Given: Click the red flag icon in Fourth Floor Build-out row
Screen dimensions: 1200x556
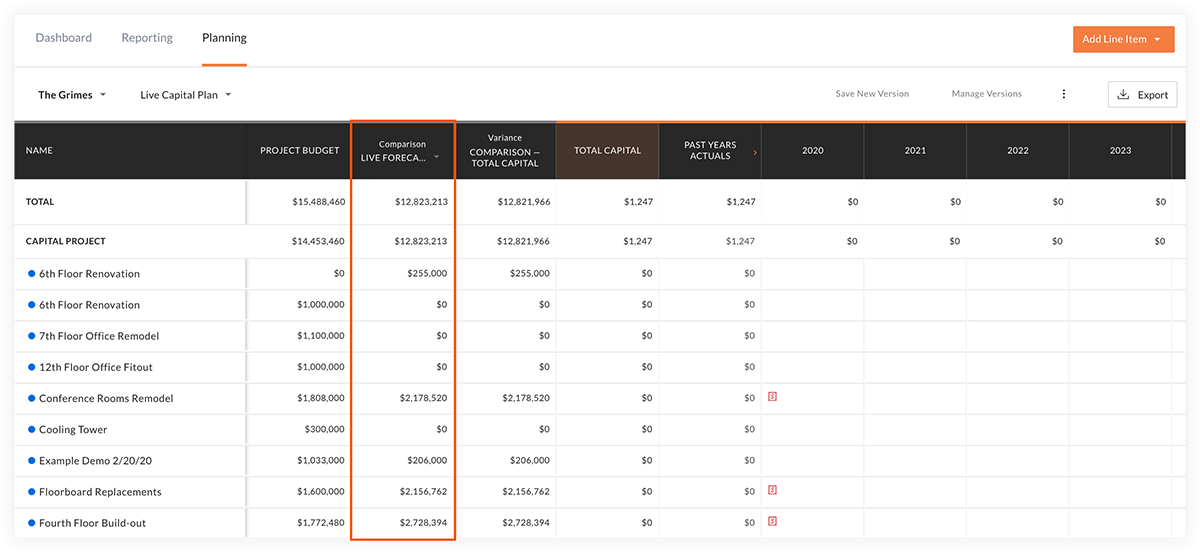Looking at the screenshot, I should pyautogui.click(x=772, y=521).
